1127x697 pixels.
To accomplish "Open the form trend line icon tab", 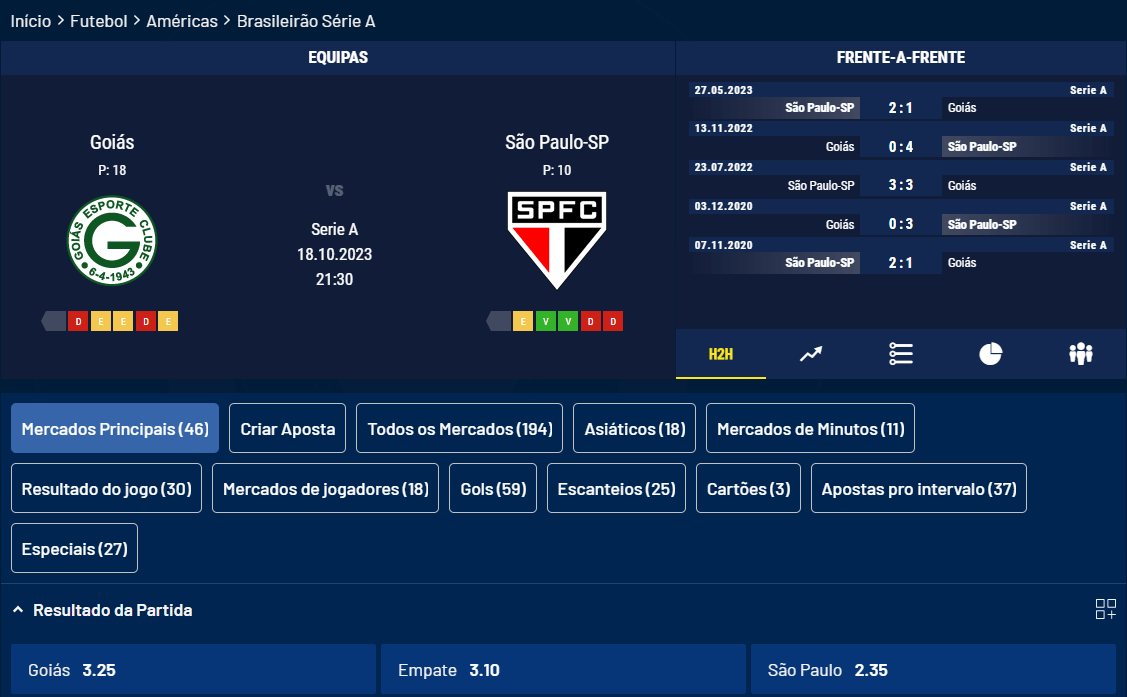I will click(x=811, y=354).
